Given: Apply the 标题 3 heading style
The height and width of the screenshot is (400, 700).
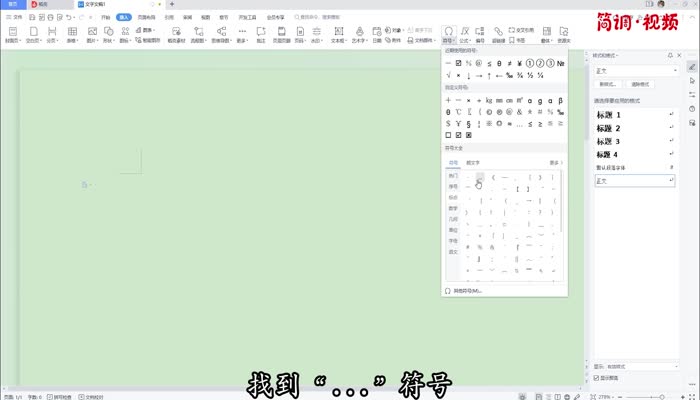Looking at the screenshot, I should (x=634, y=142).
